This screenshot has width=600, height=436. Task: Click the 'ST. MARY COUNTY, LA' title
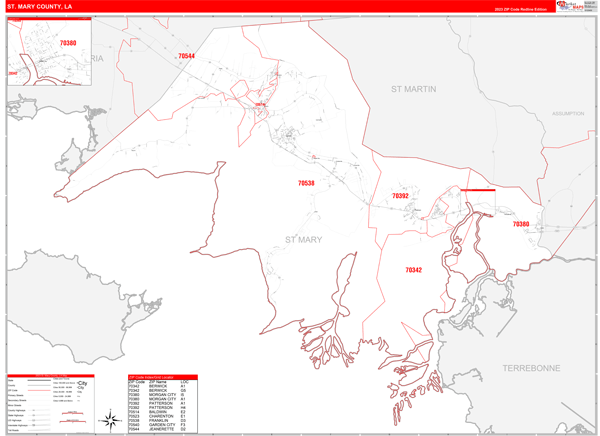[39, 7]
